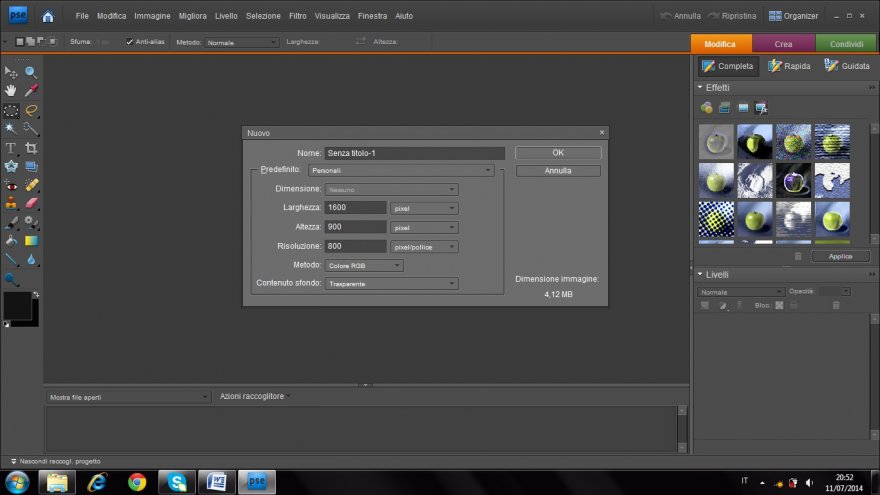Click OK in the Nuovo dialog
This screenshot has width=880, height=495.
click(558, 153)
